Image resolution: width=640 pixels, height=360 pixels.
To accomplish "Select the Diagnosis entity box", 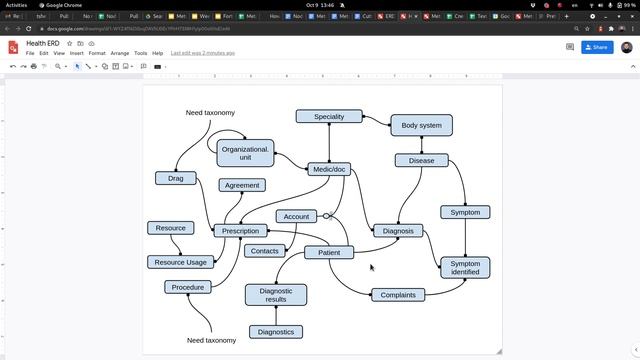I will click(x=398, y=231).
